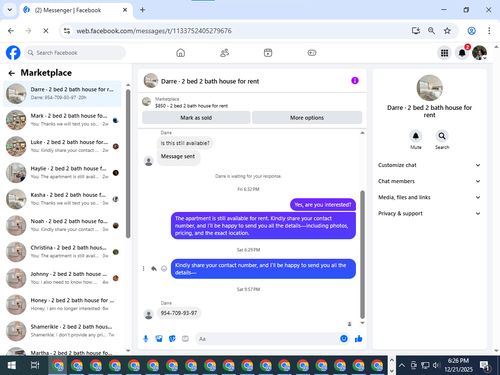Choose a GIF from the composer

click(x=185, y=339)
